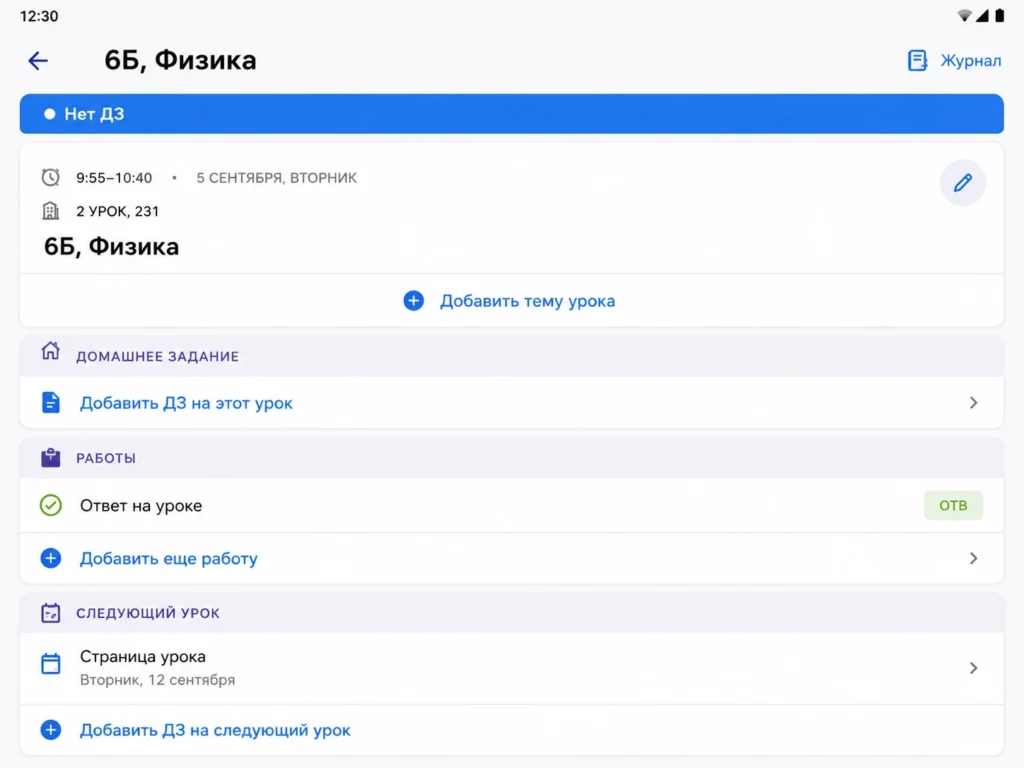Open Страница урока for 12 сентября

coord(511,668)
